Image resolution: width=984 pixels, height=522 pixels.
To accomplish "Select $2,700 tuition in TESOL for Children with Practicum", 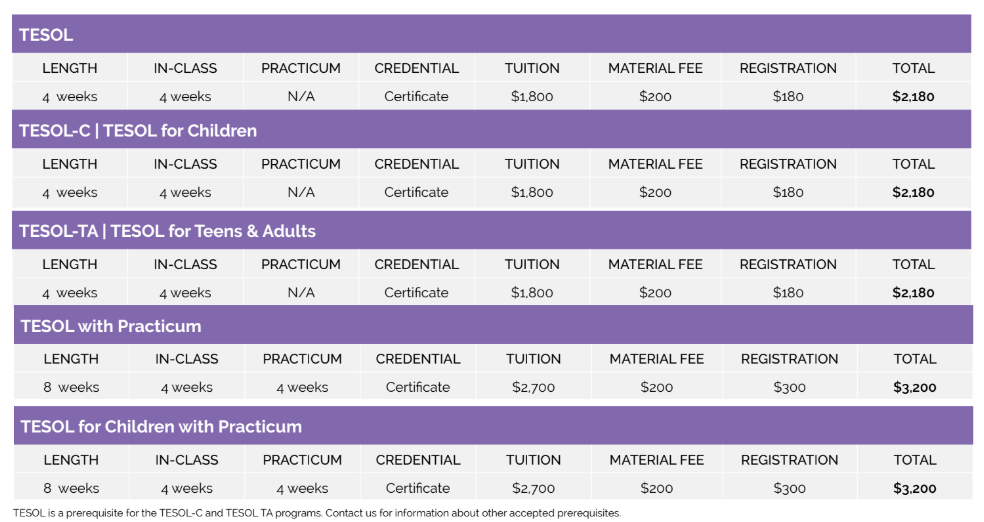I will click(x=533, y=488).
